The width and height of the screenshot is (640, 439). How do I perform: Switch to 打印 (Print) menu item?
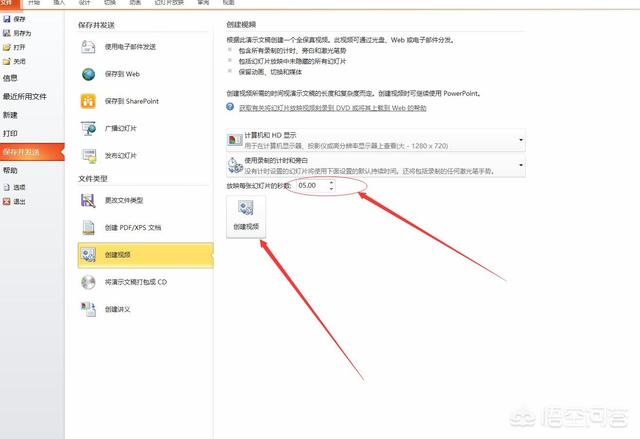point(11,132)
